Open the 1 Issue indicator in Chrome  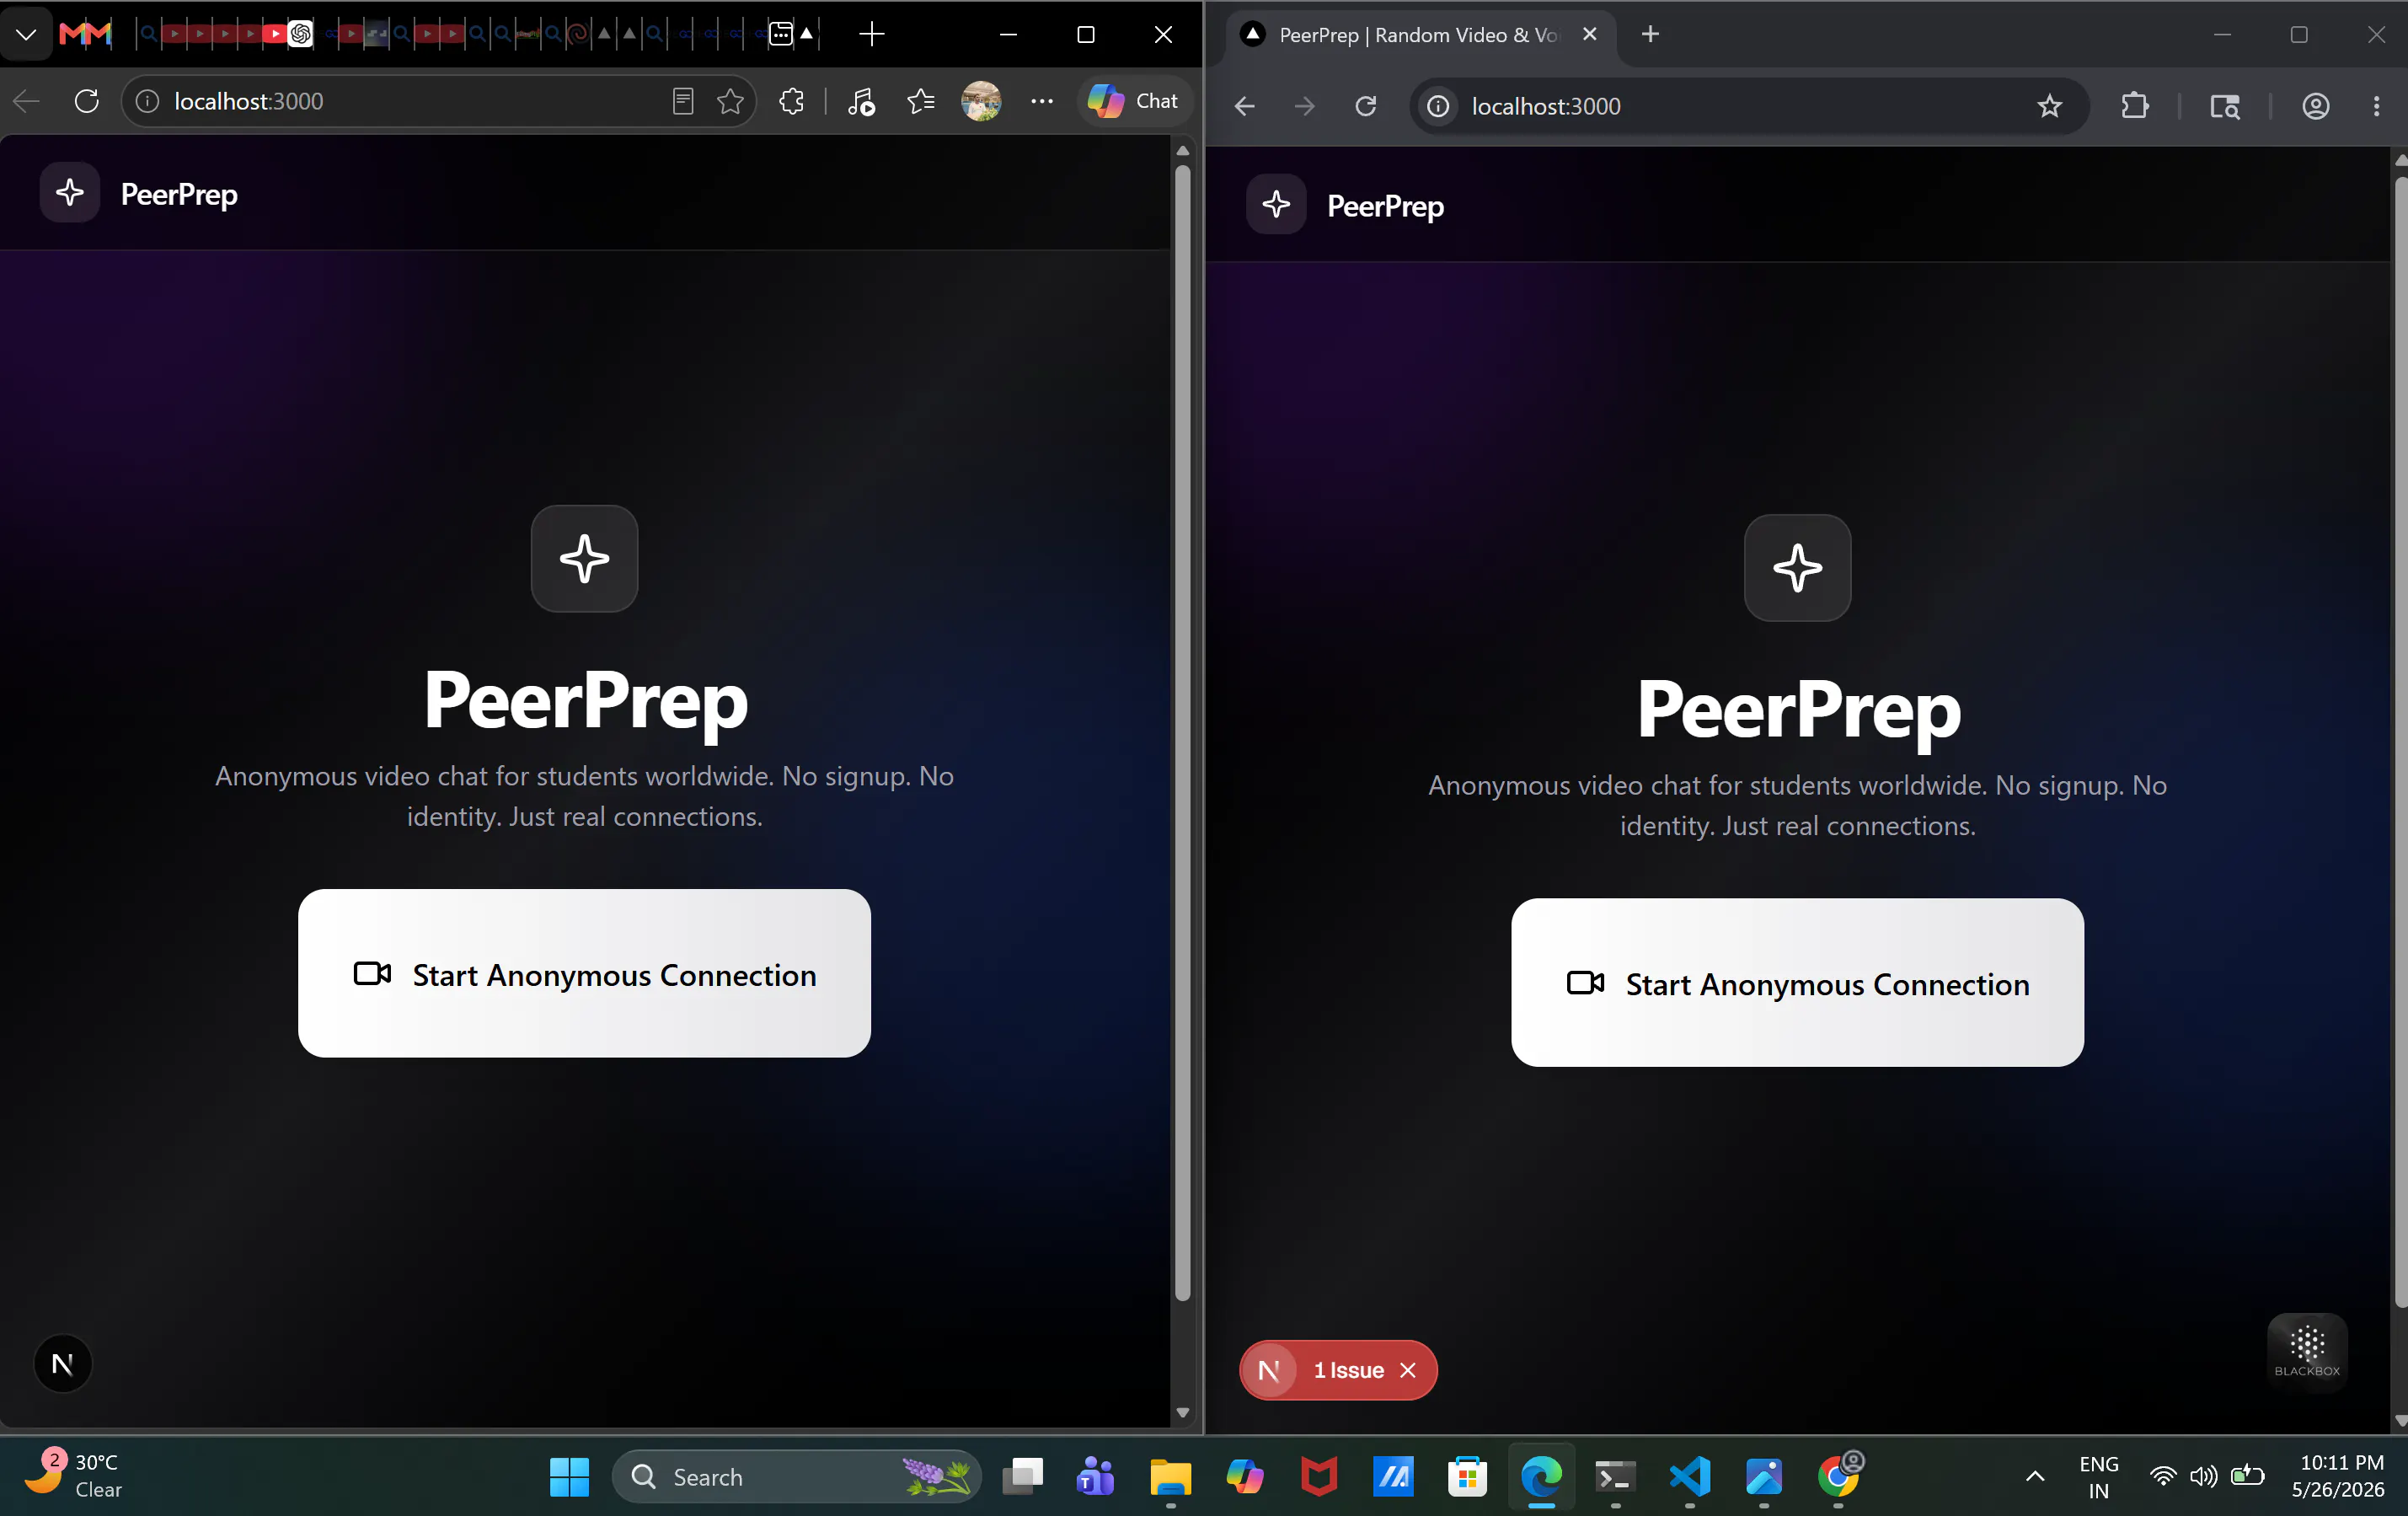click(1348, 1370)
